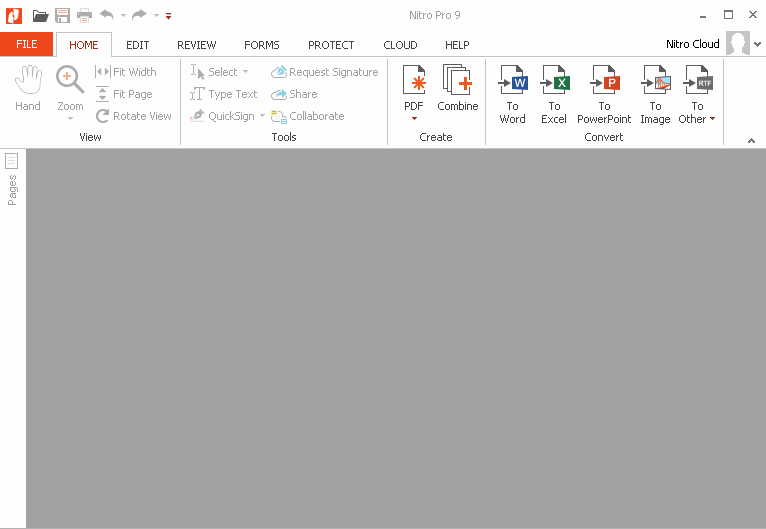
Task: Expand the Zoom tool dropdown arrow
Action: coord(70,119)
